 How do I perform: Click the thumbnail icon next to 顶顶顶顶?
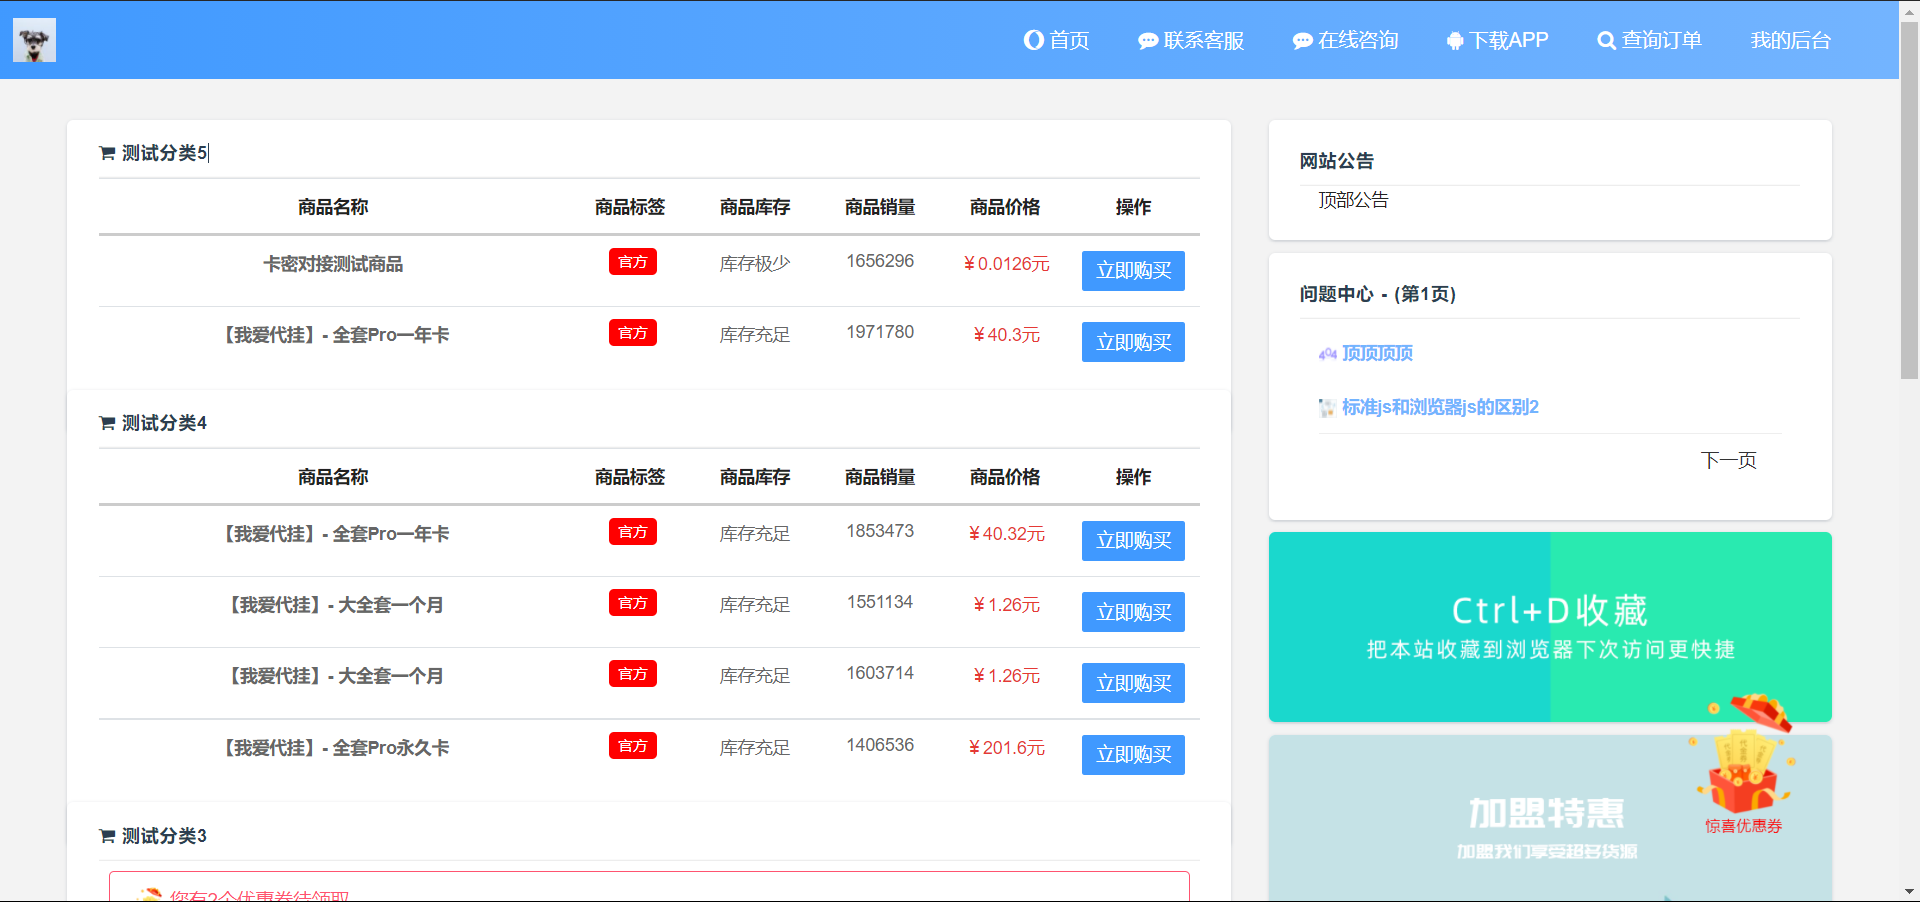point(1327,354)
